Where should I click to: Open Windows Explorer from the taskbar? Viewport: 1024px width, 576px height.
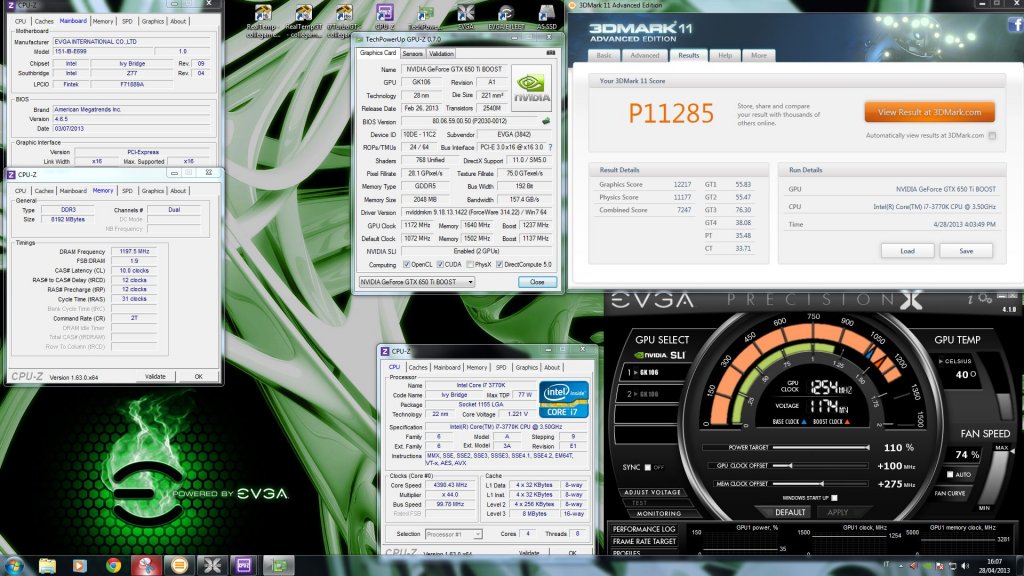[47, 565]
